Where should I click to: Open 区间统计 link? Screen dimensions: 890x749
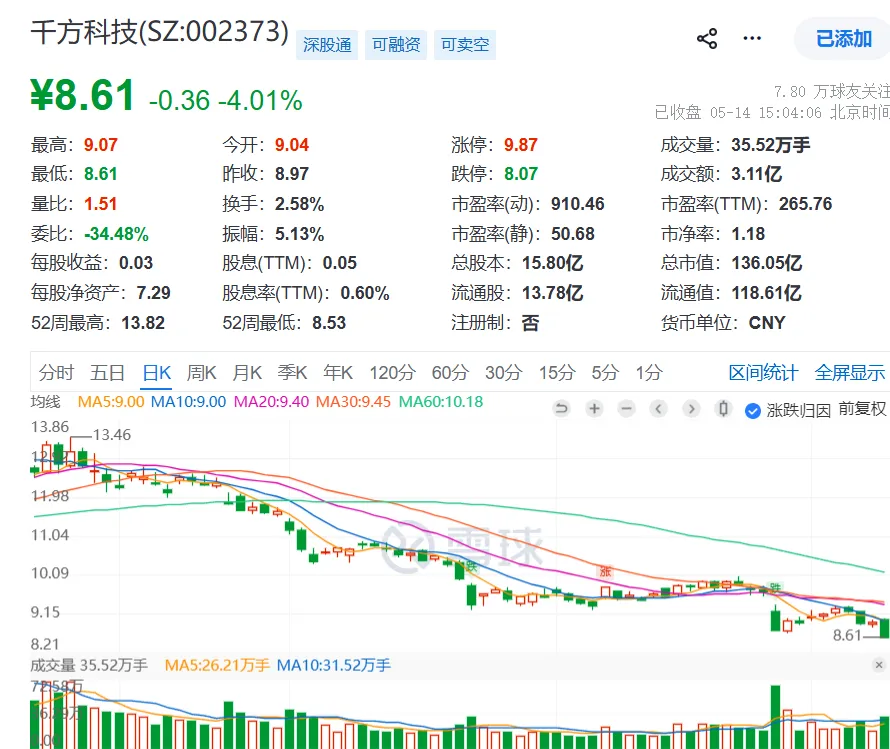pos(763,373)
